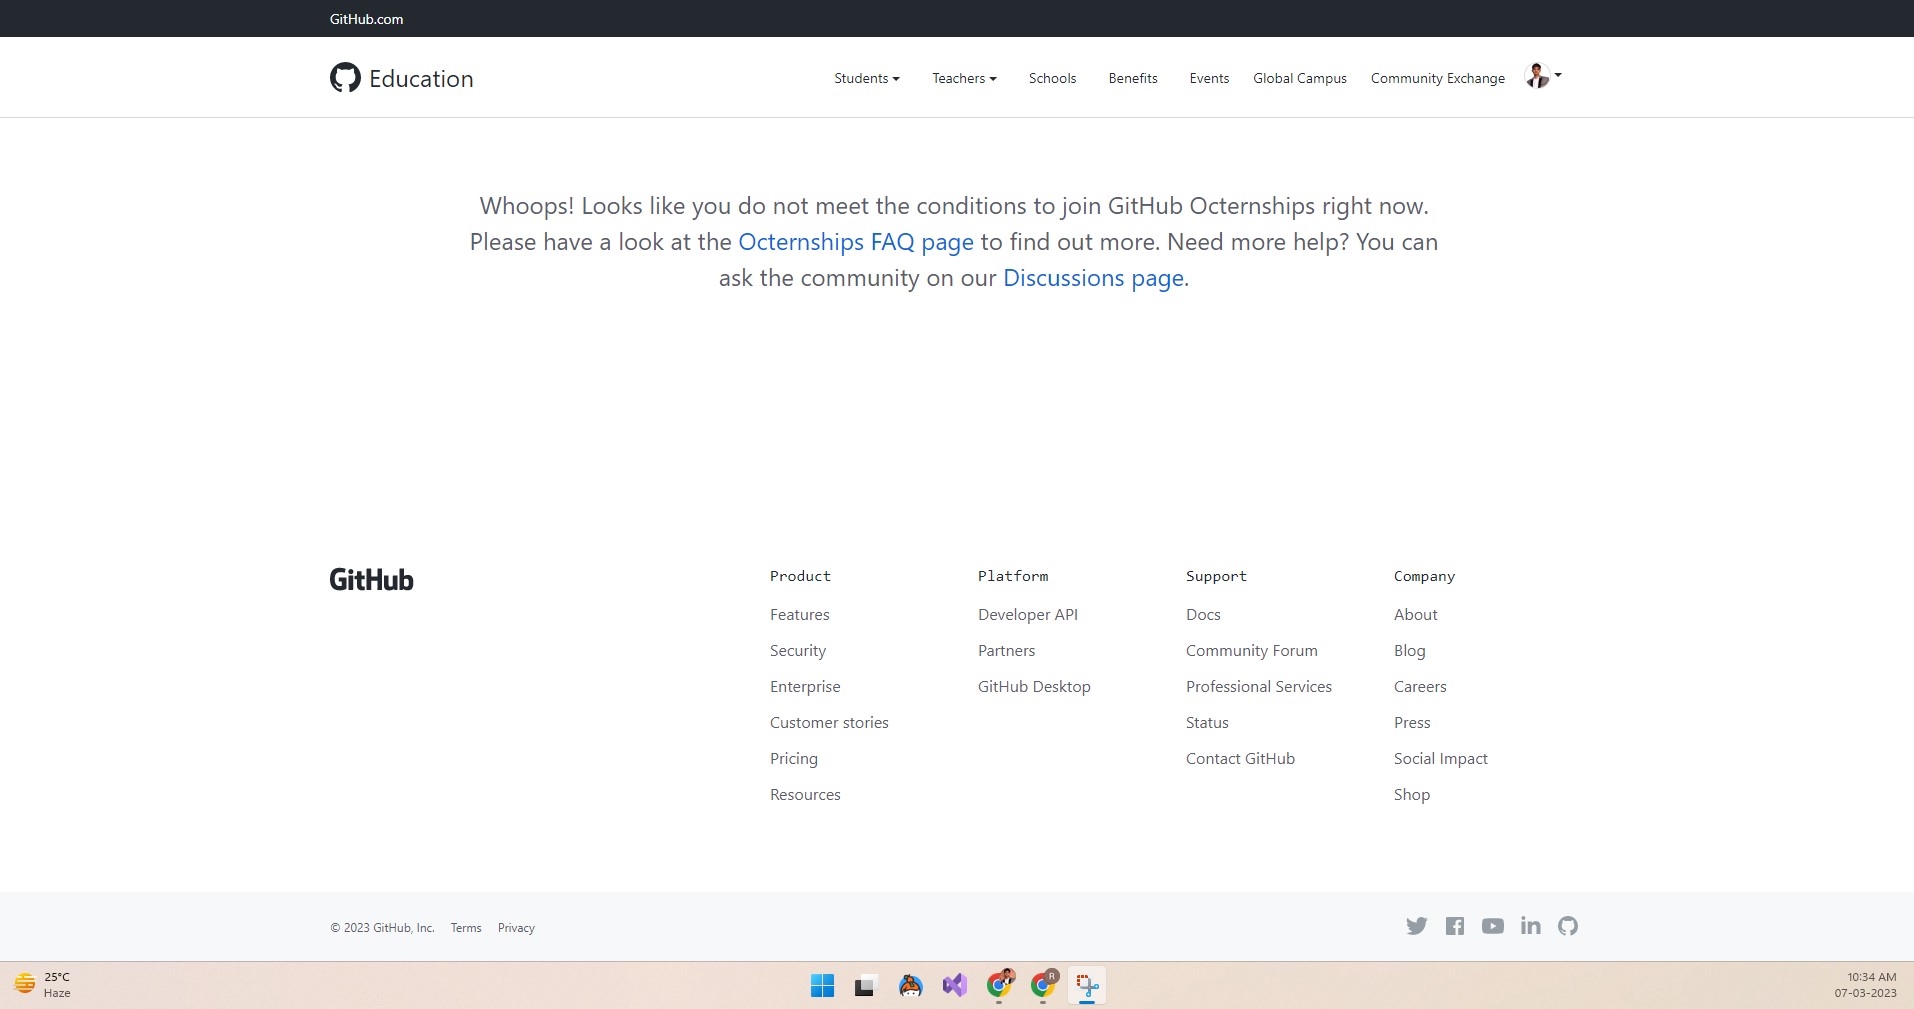This screenshot has height=1009, width=1914.
Task: Open the Chrome profile with R badge
Action: coord(1043,986)
